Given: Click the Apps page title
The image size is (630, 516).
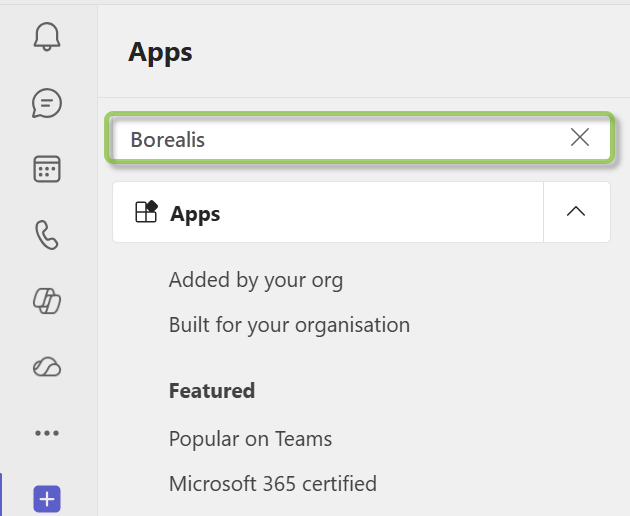Looking at the screenshot, I should point(160,53).
